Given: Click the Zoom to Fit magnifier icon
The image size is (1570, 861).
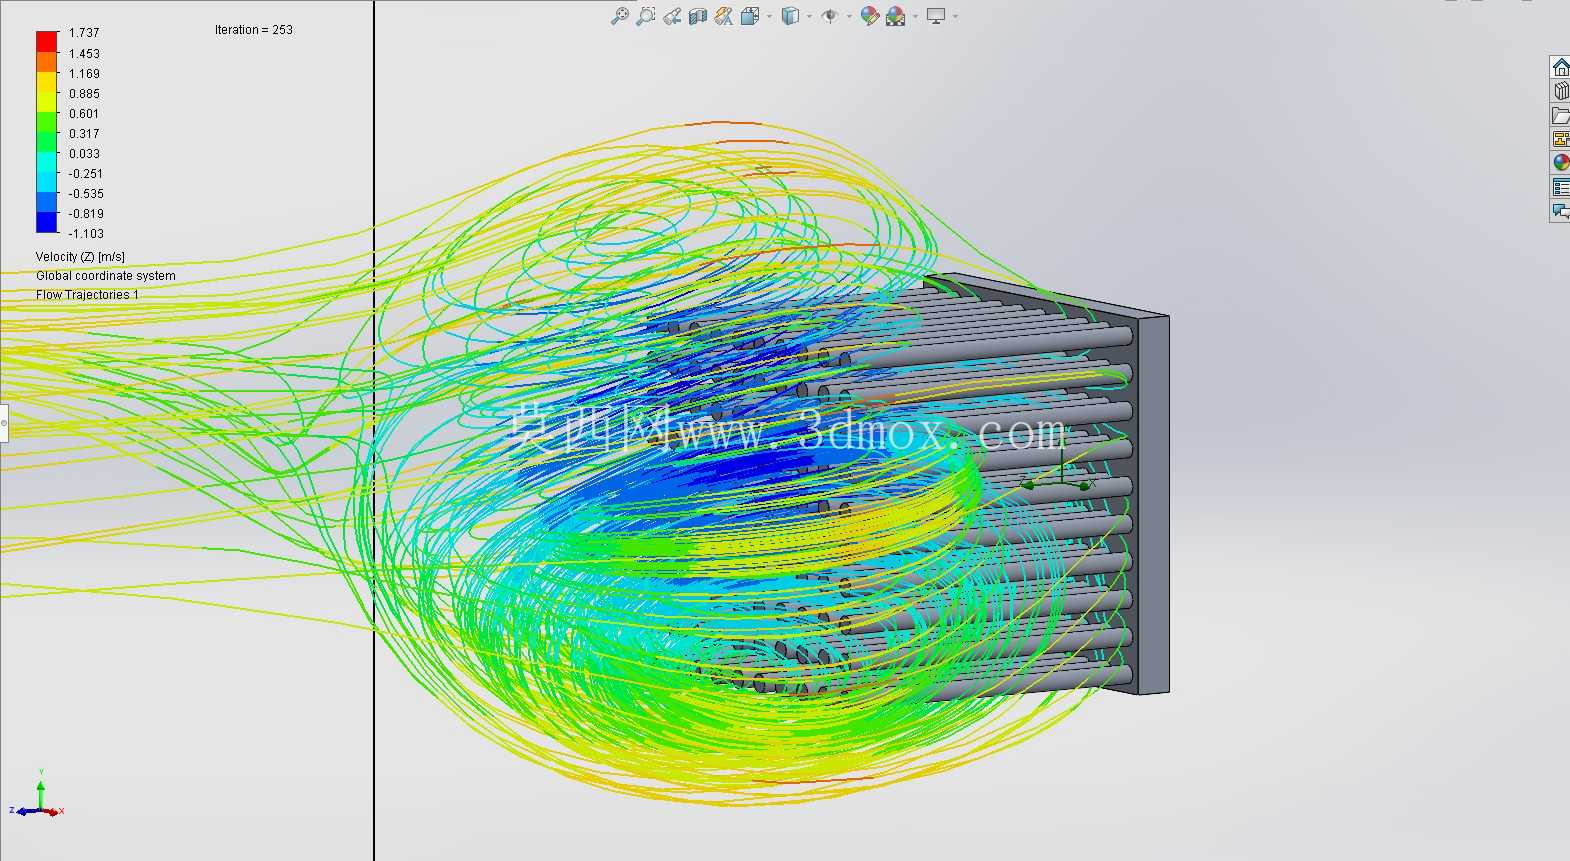Looking at the screenshot, I should 620,16.
